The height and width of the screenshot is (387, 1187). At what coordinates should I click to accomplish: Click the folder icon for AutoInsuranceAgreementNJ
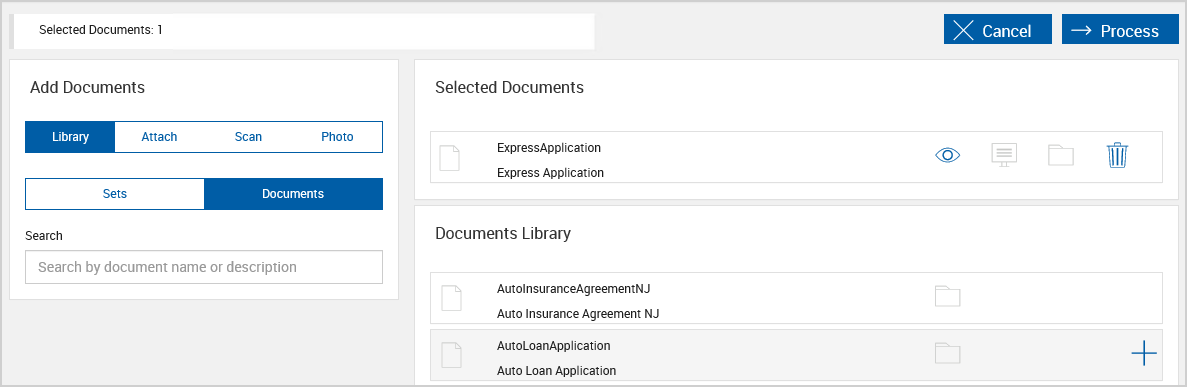(947, 296)
